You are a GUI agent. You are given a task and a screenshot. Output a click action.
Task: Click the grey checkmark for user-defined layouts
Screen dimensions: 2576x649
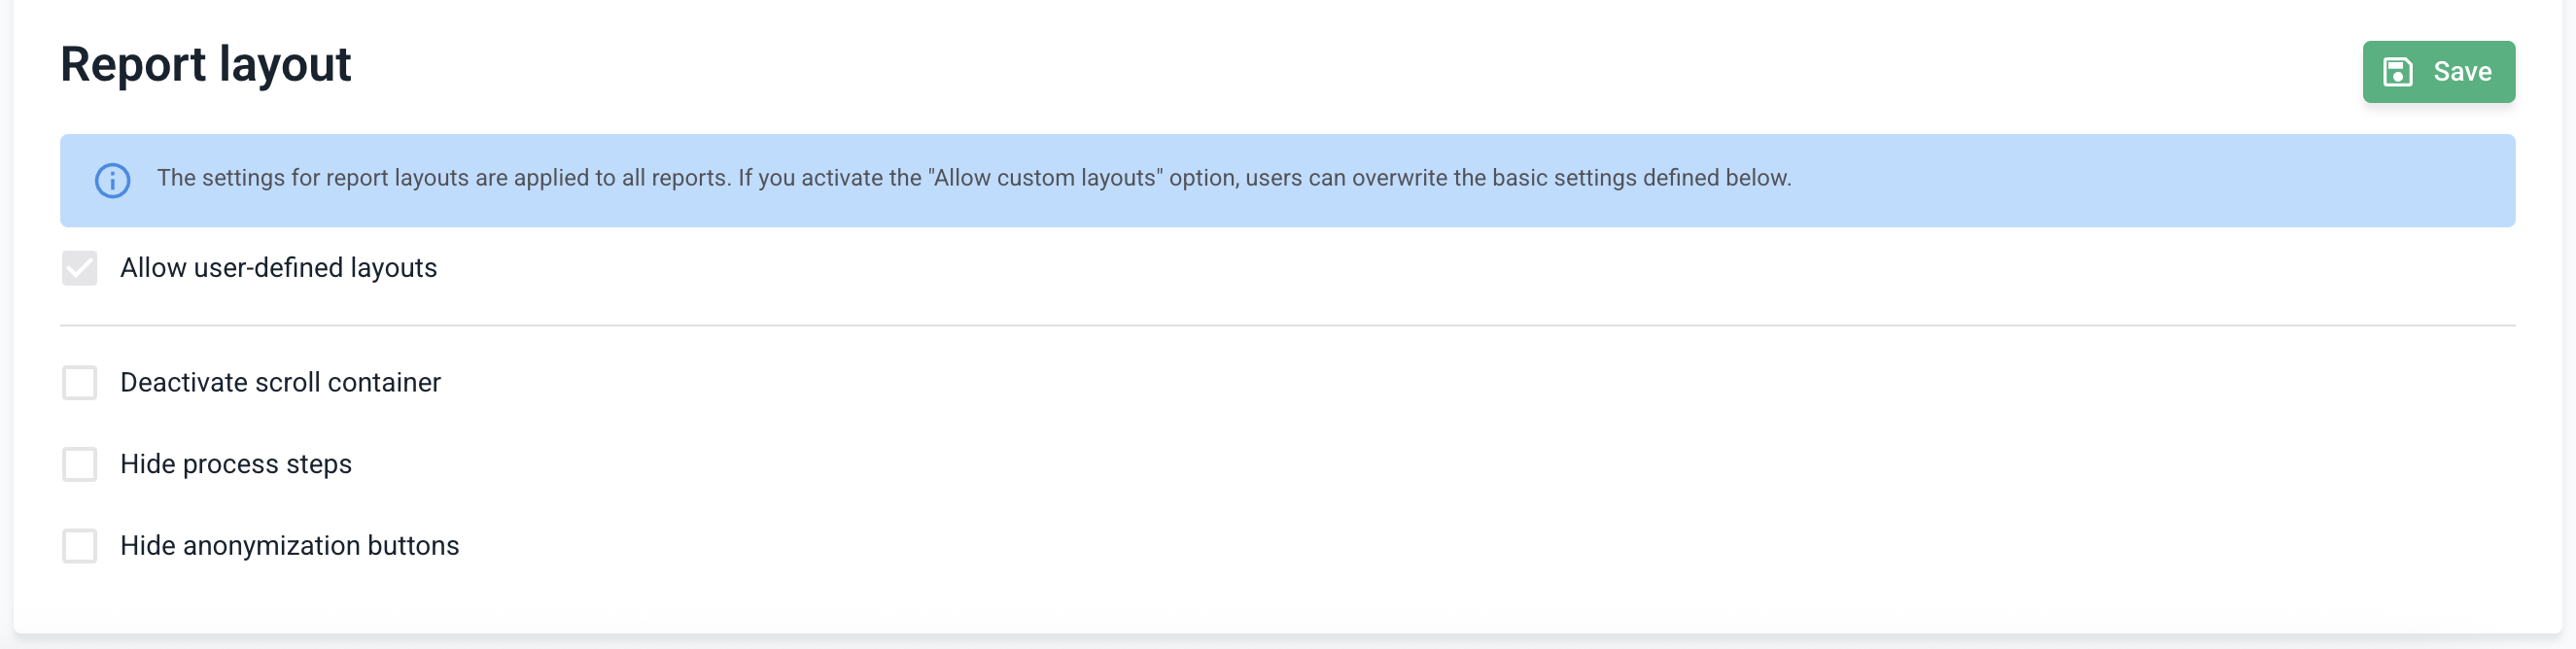79,268
